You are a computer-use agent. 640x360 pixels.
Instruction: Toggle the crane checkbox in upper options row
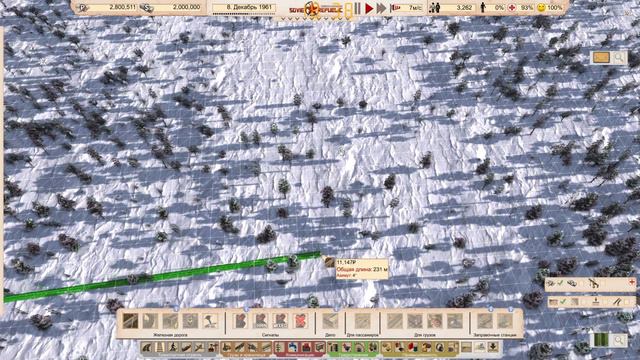(x=603, y=283)
